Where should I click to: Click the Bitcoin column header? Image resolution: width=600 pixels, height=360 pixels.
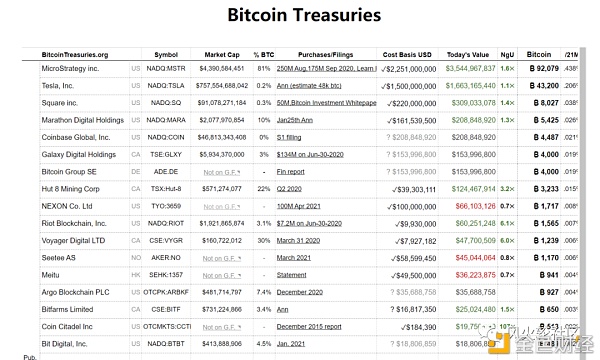click(x=539, y=54)
